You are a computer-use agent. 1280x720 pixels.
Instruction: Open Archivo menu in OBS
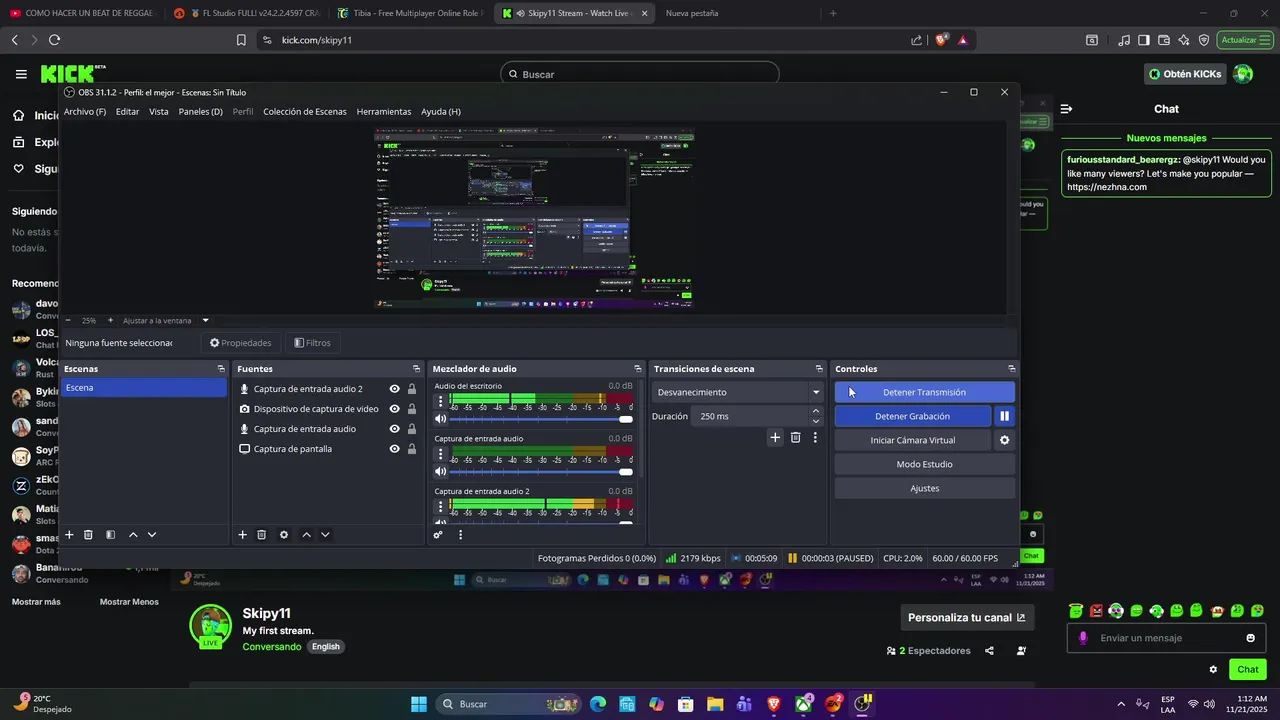tap(85, 111)
